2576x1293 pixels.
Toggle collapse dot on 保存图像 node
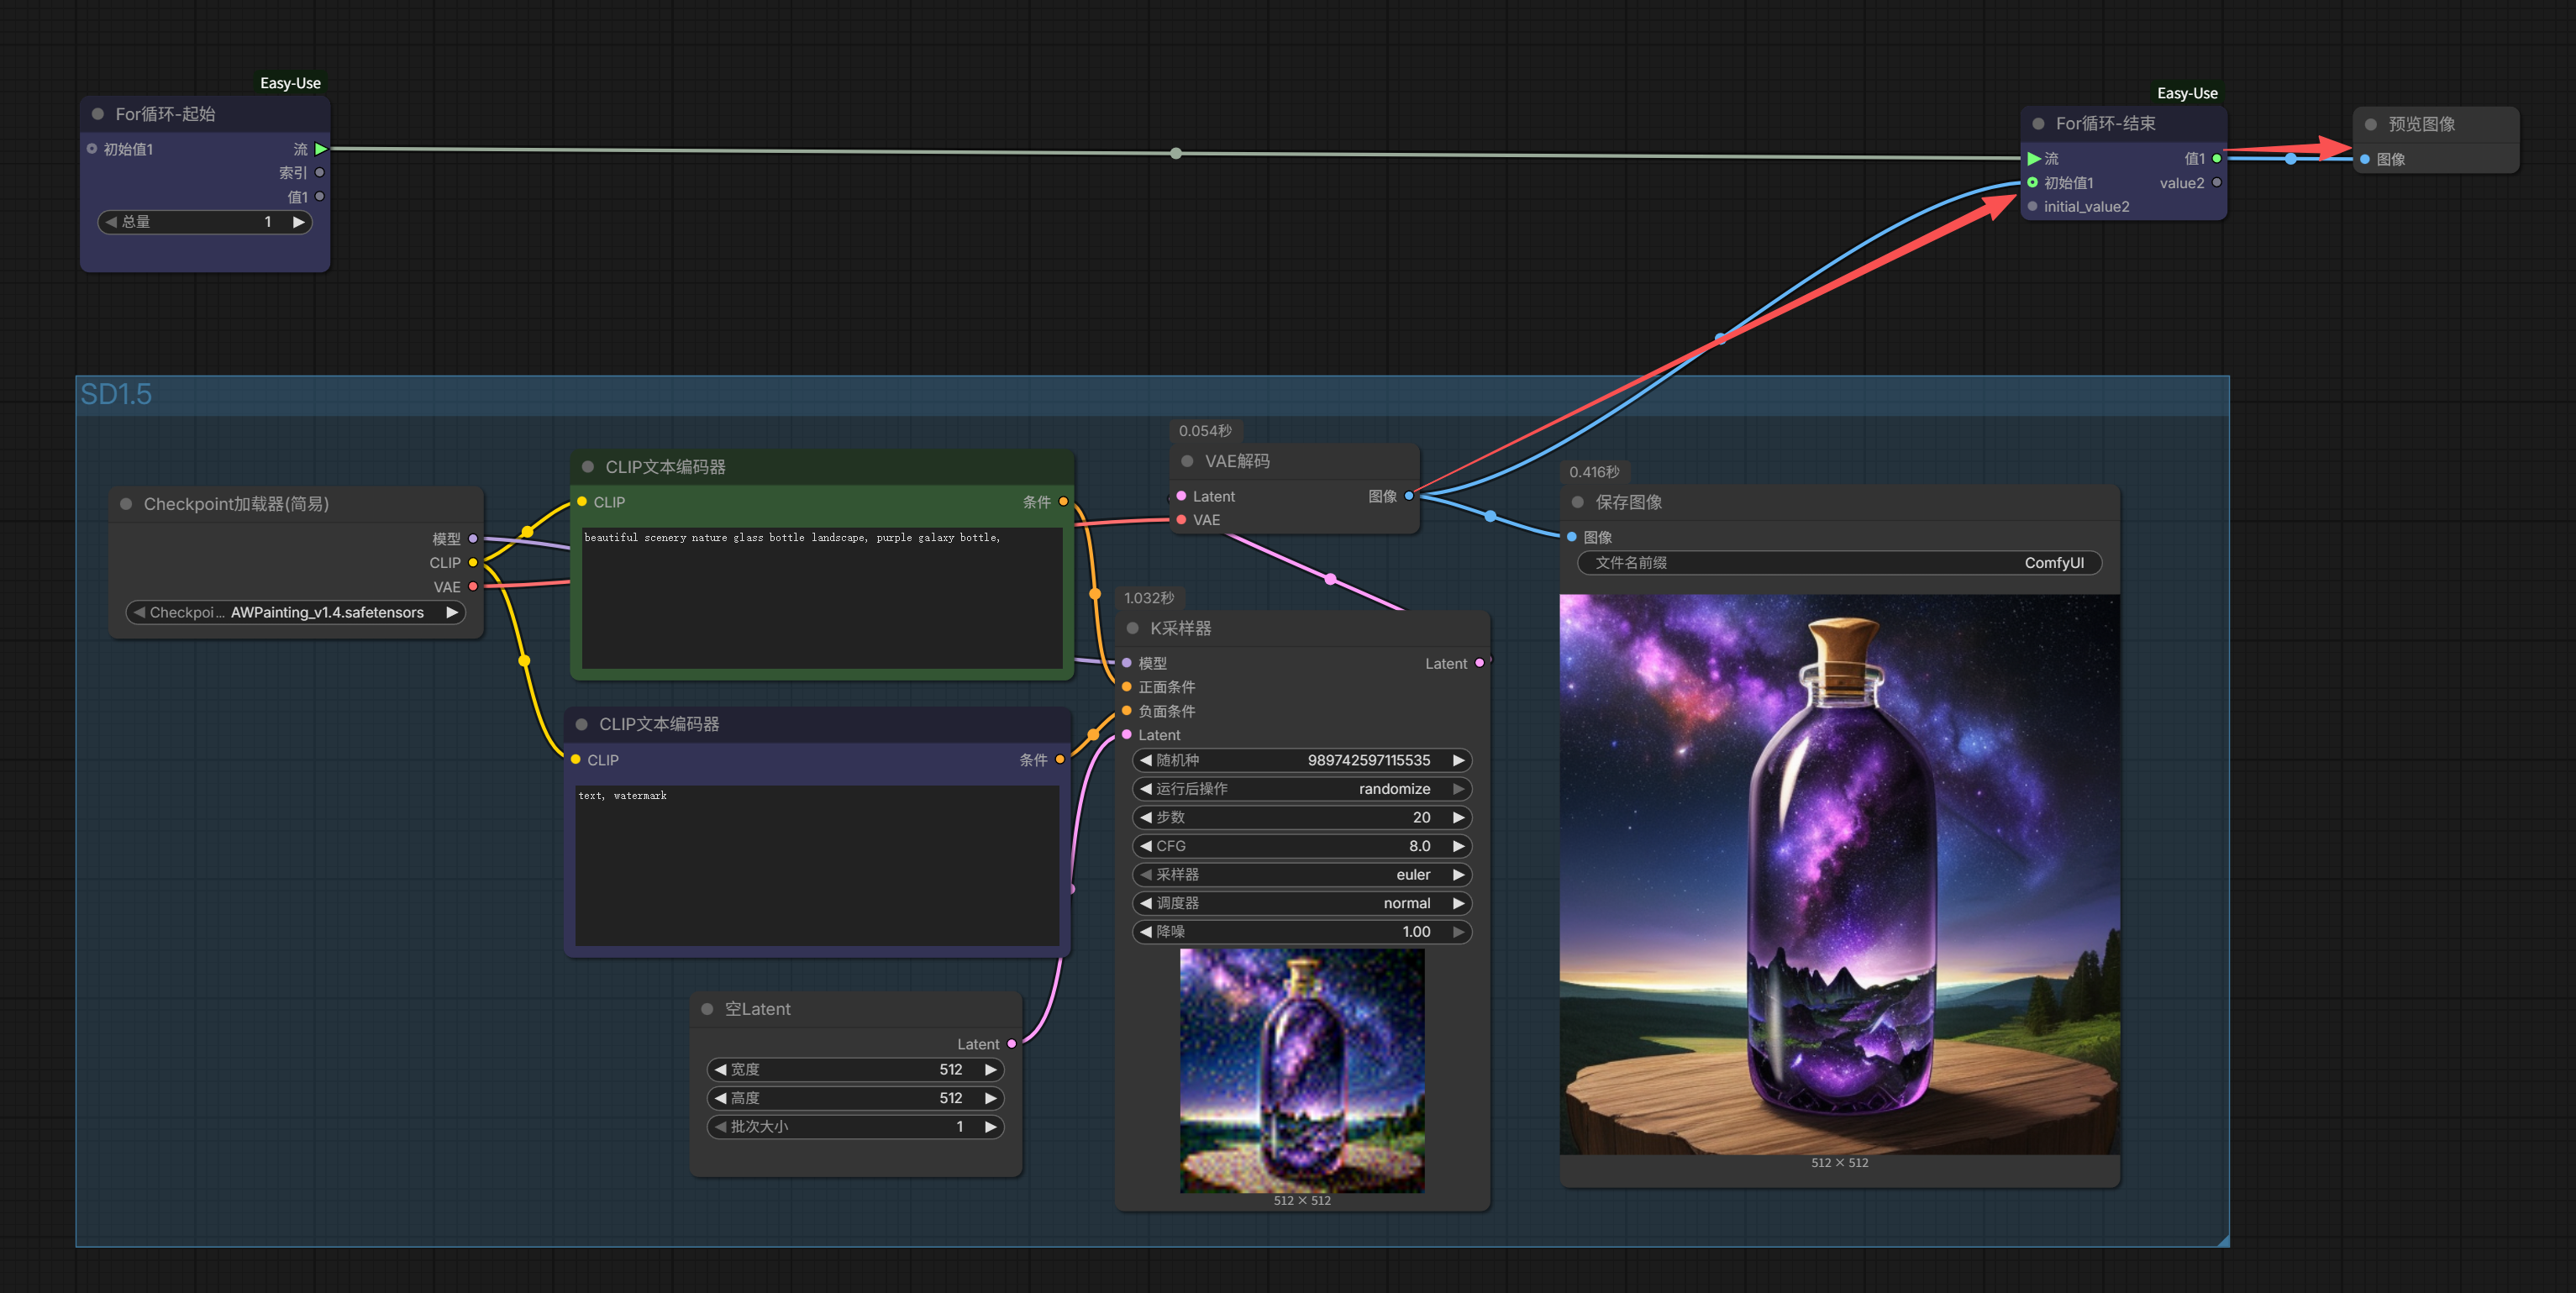[1577, 502]
